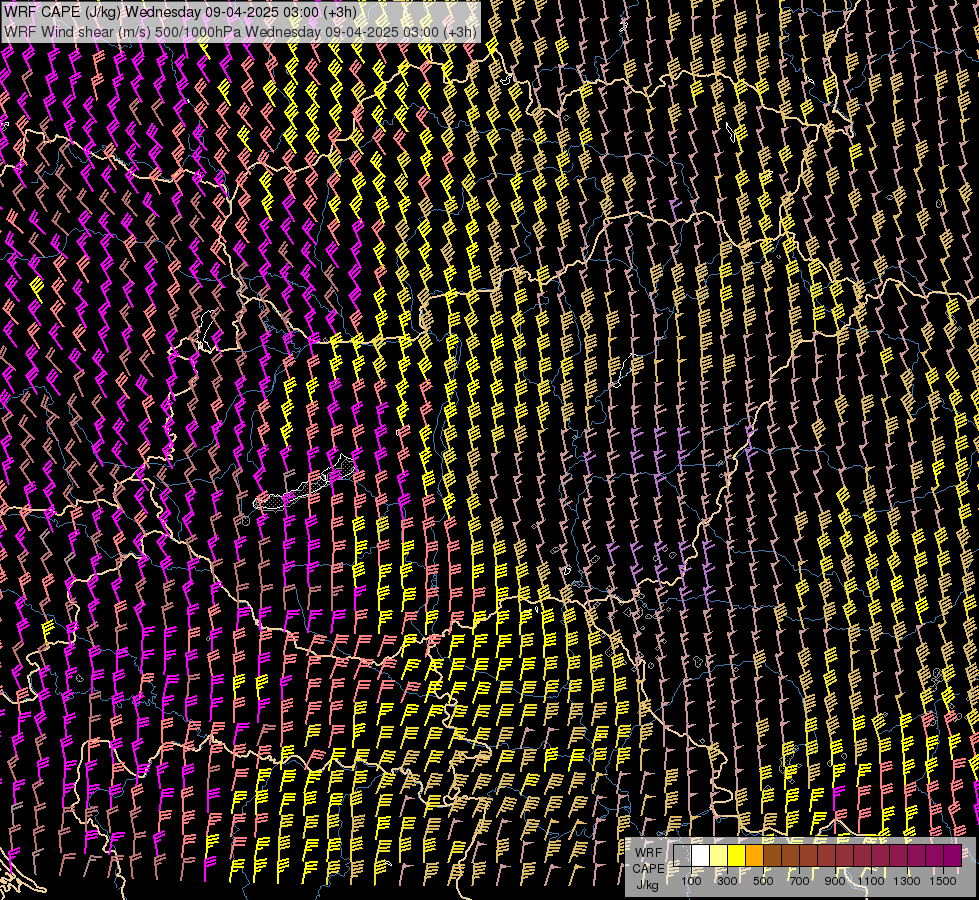This screenshot has width=979, height=900.
Task: Click the legend value 1500
Action: (943, 881)
